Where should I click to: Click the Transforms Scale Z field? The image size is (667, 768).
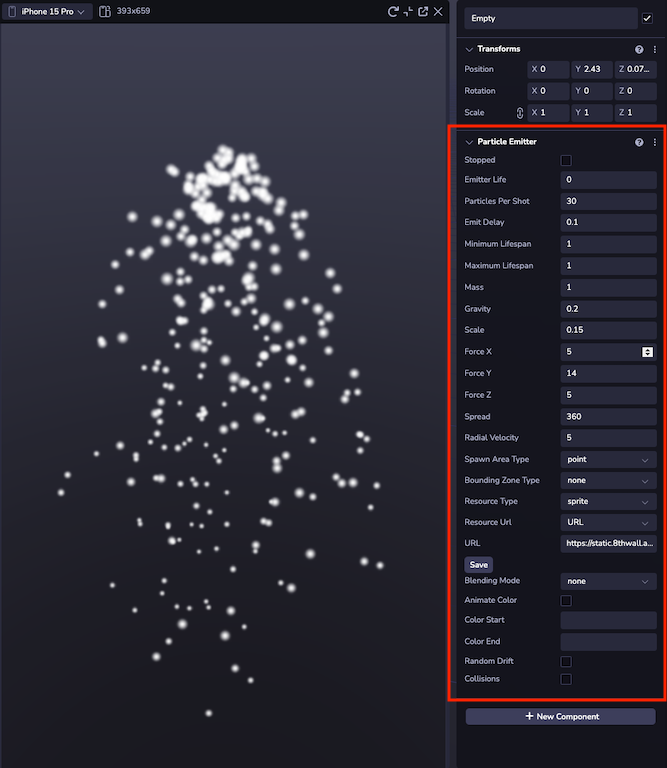pos(635,113)
